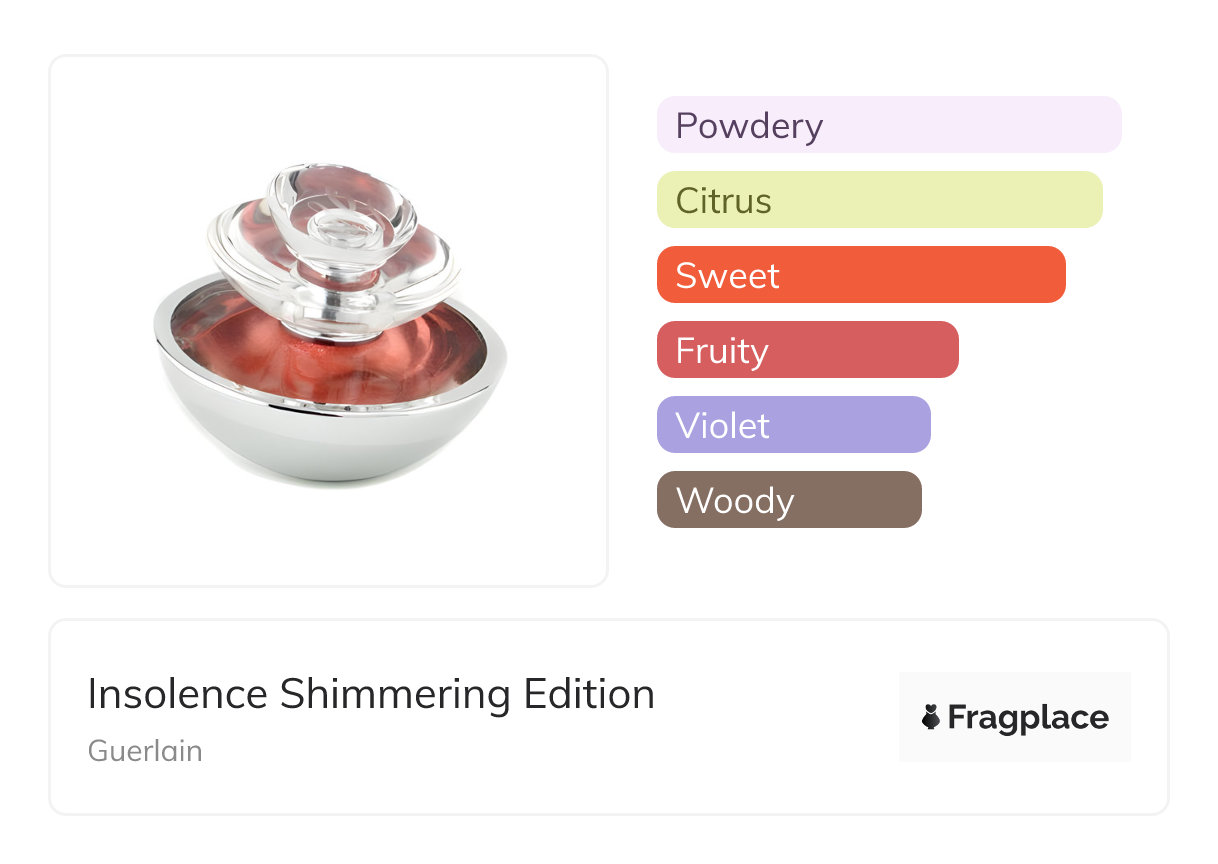
Task: Click the Fragplace brand name text
Action: pyautogui.click(x=1028, y=718)
